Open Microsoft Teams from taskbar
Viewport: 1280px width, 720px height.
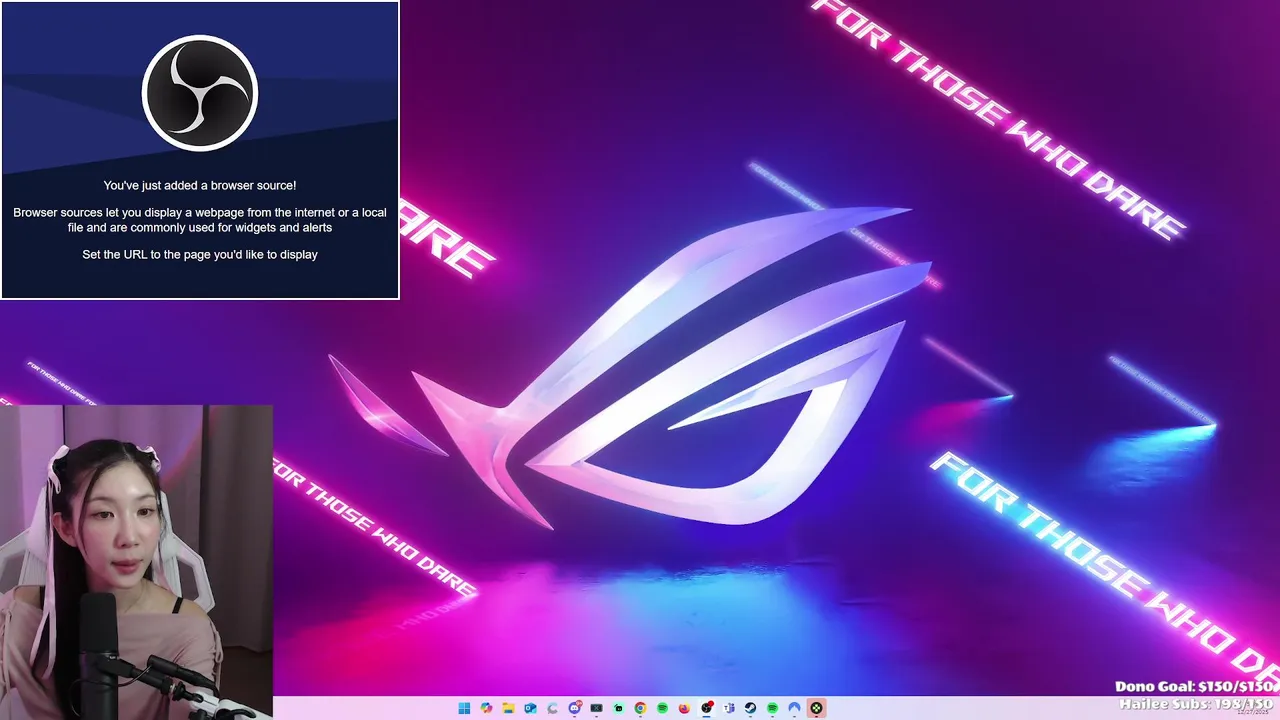pos(729,708)
